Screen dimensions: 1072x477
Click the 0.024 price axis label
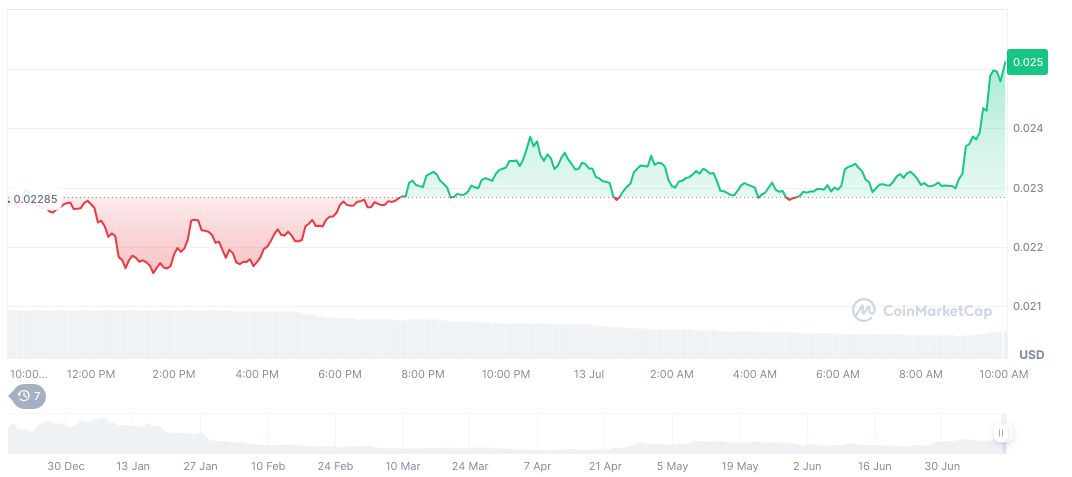click(x=1027, y=128)
